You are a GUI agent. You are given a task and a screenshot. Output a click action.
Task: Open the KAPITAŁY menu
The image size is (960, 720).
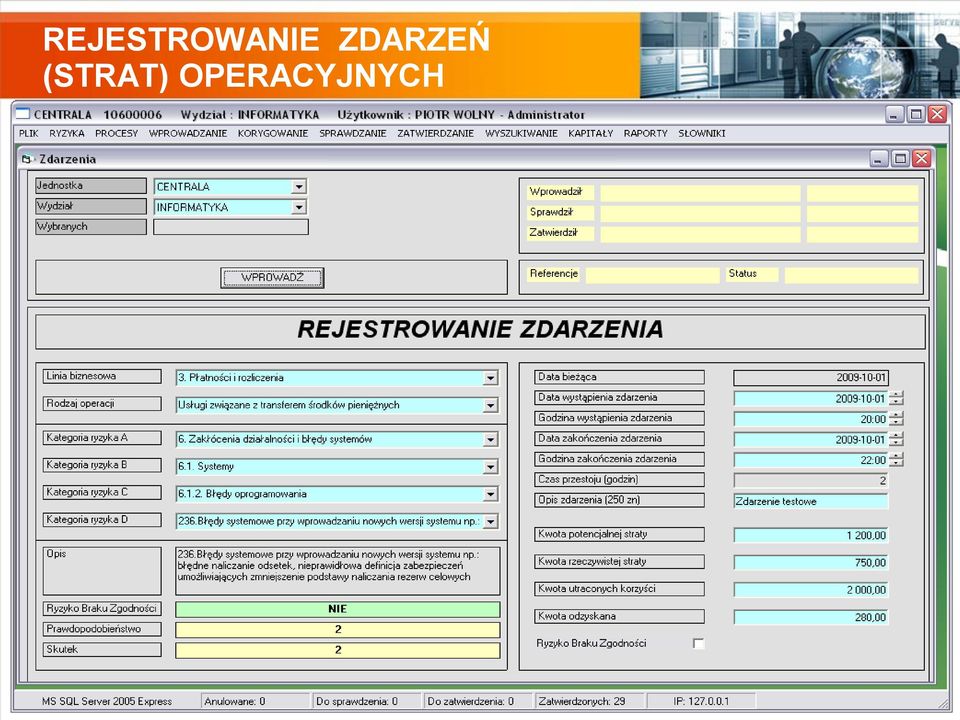590,133
